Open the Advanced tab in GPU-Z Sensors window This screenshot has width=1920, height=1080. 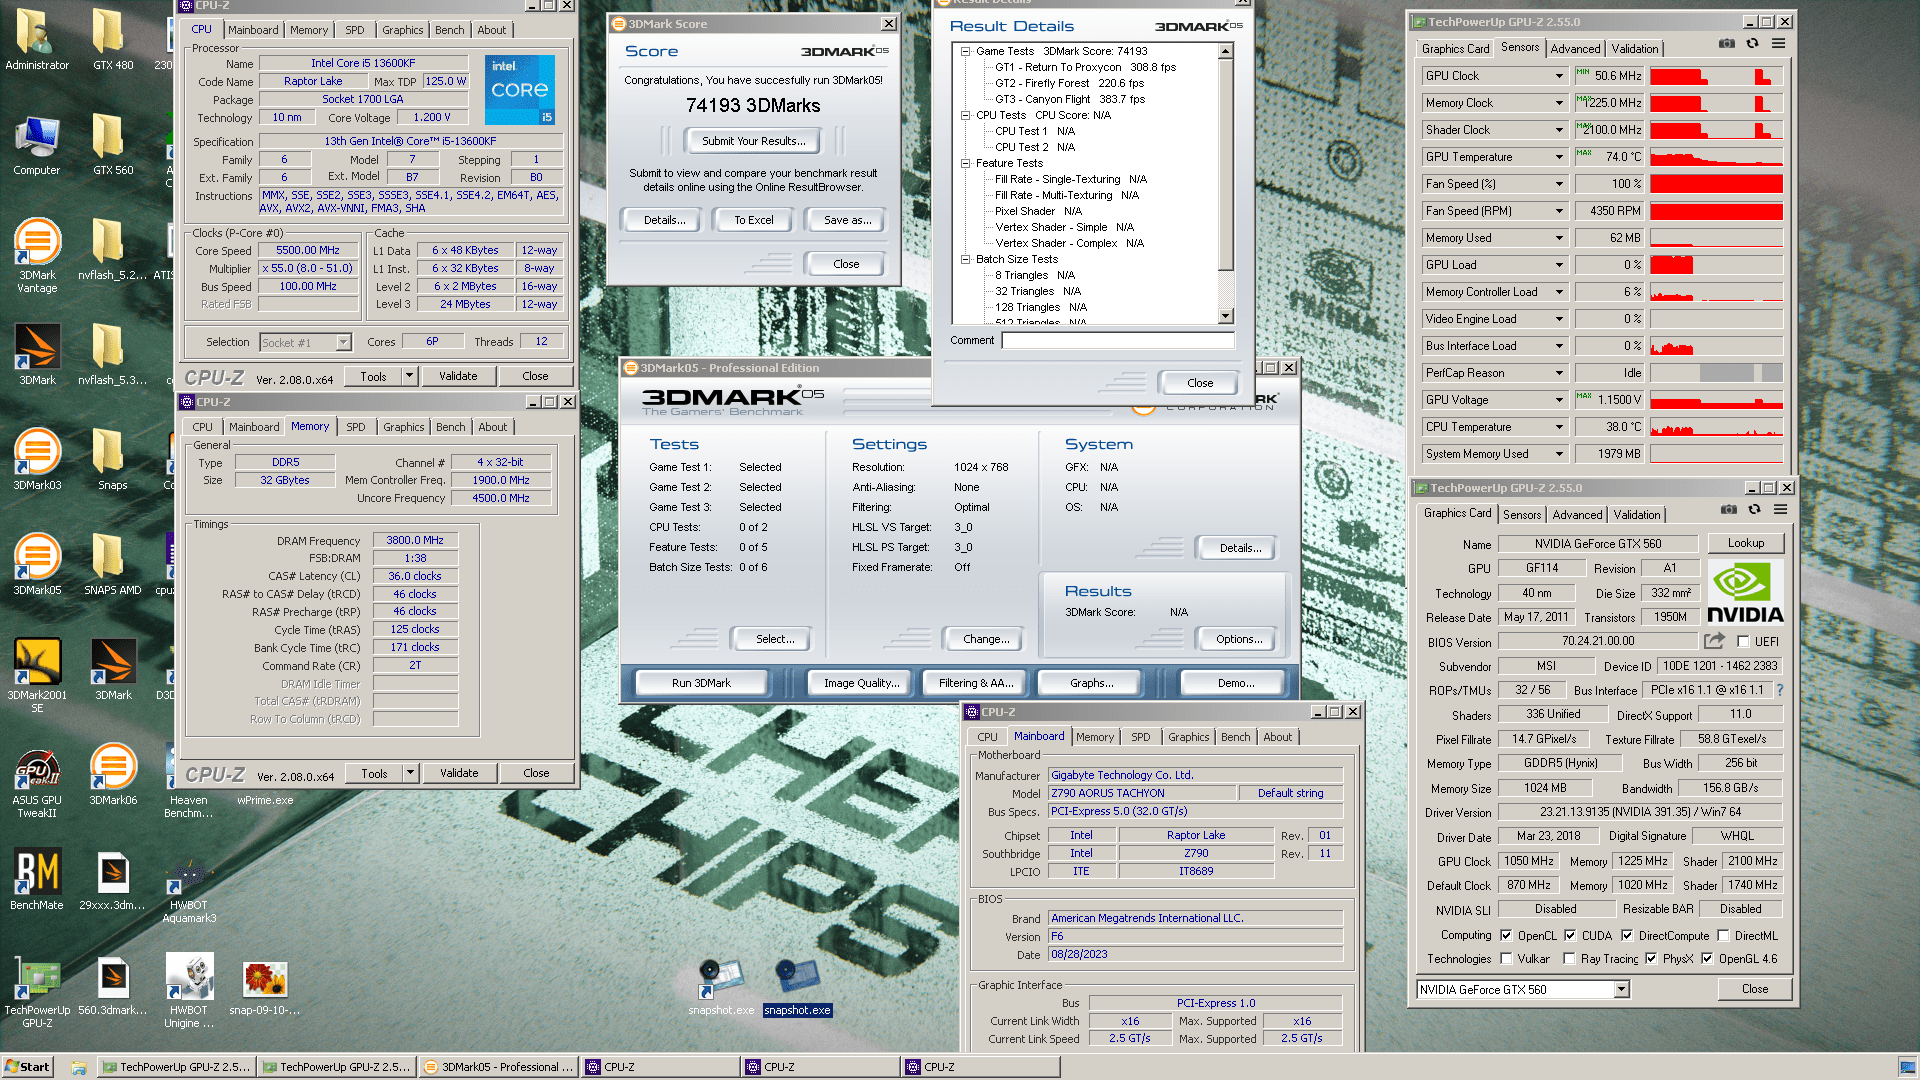coord(1575,48)
